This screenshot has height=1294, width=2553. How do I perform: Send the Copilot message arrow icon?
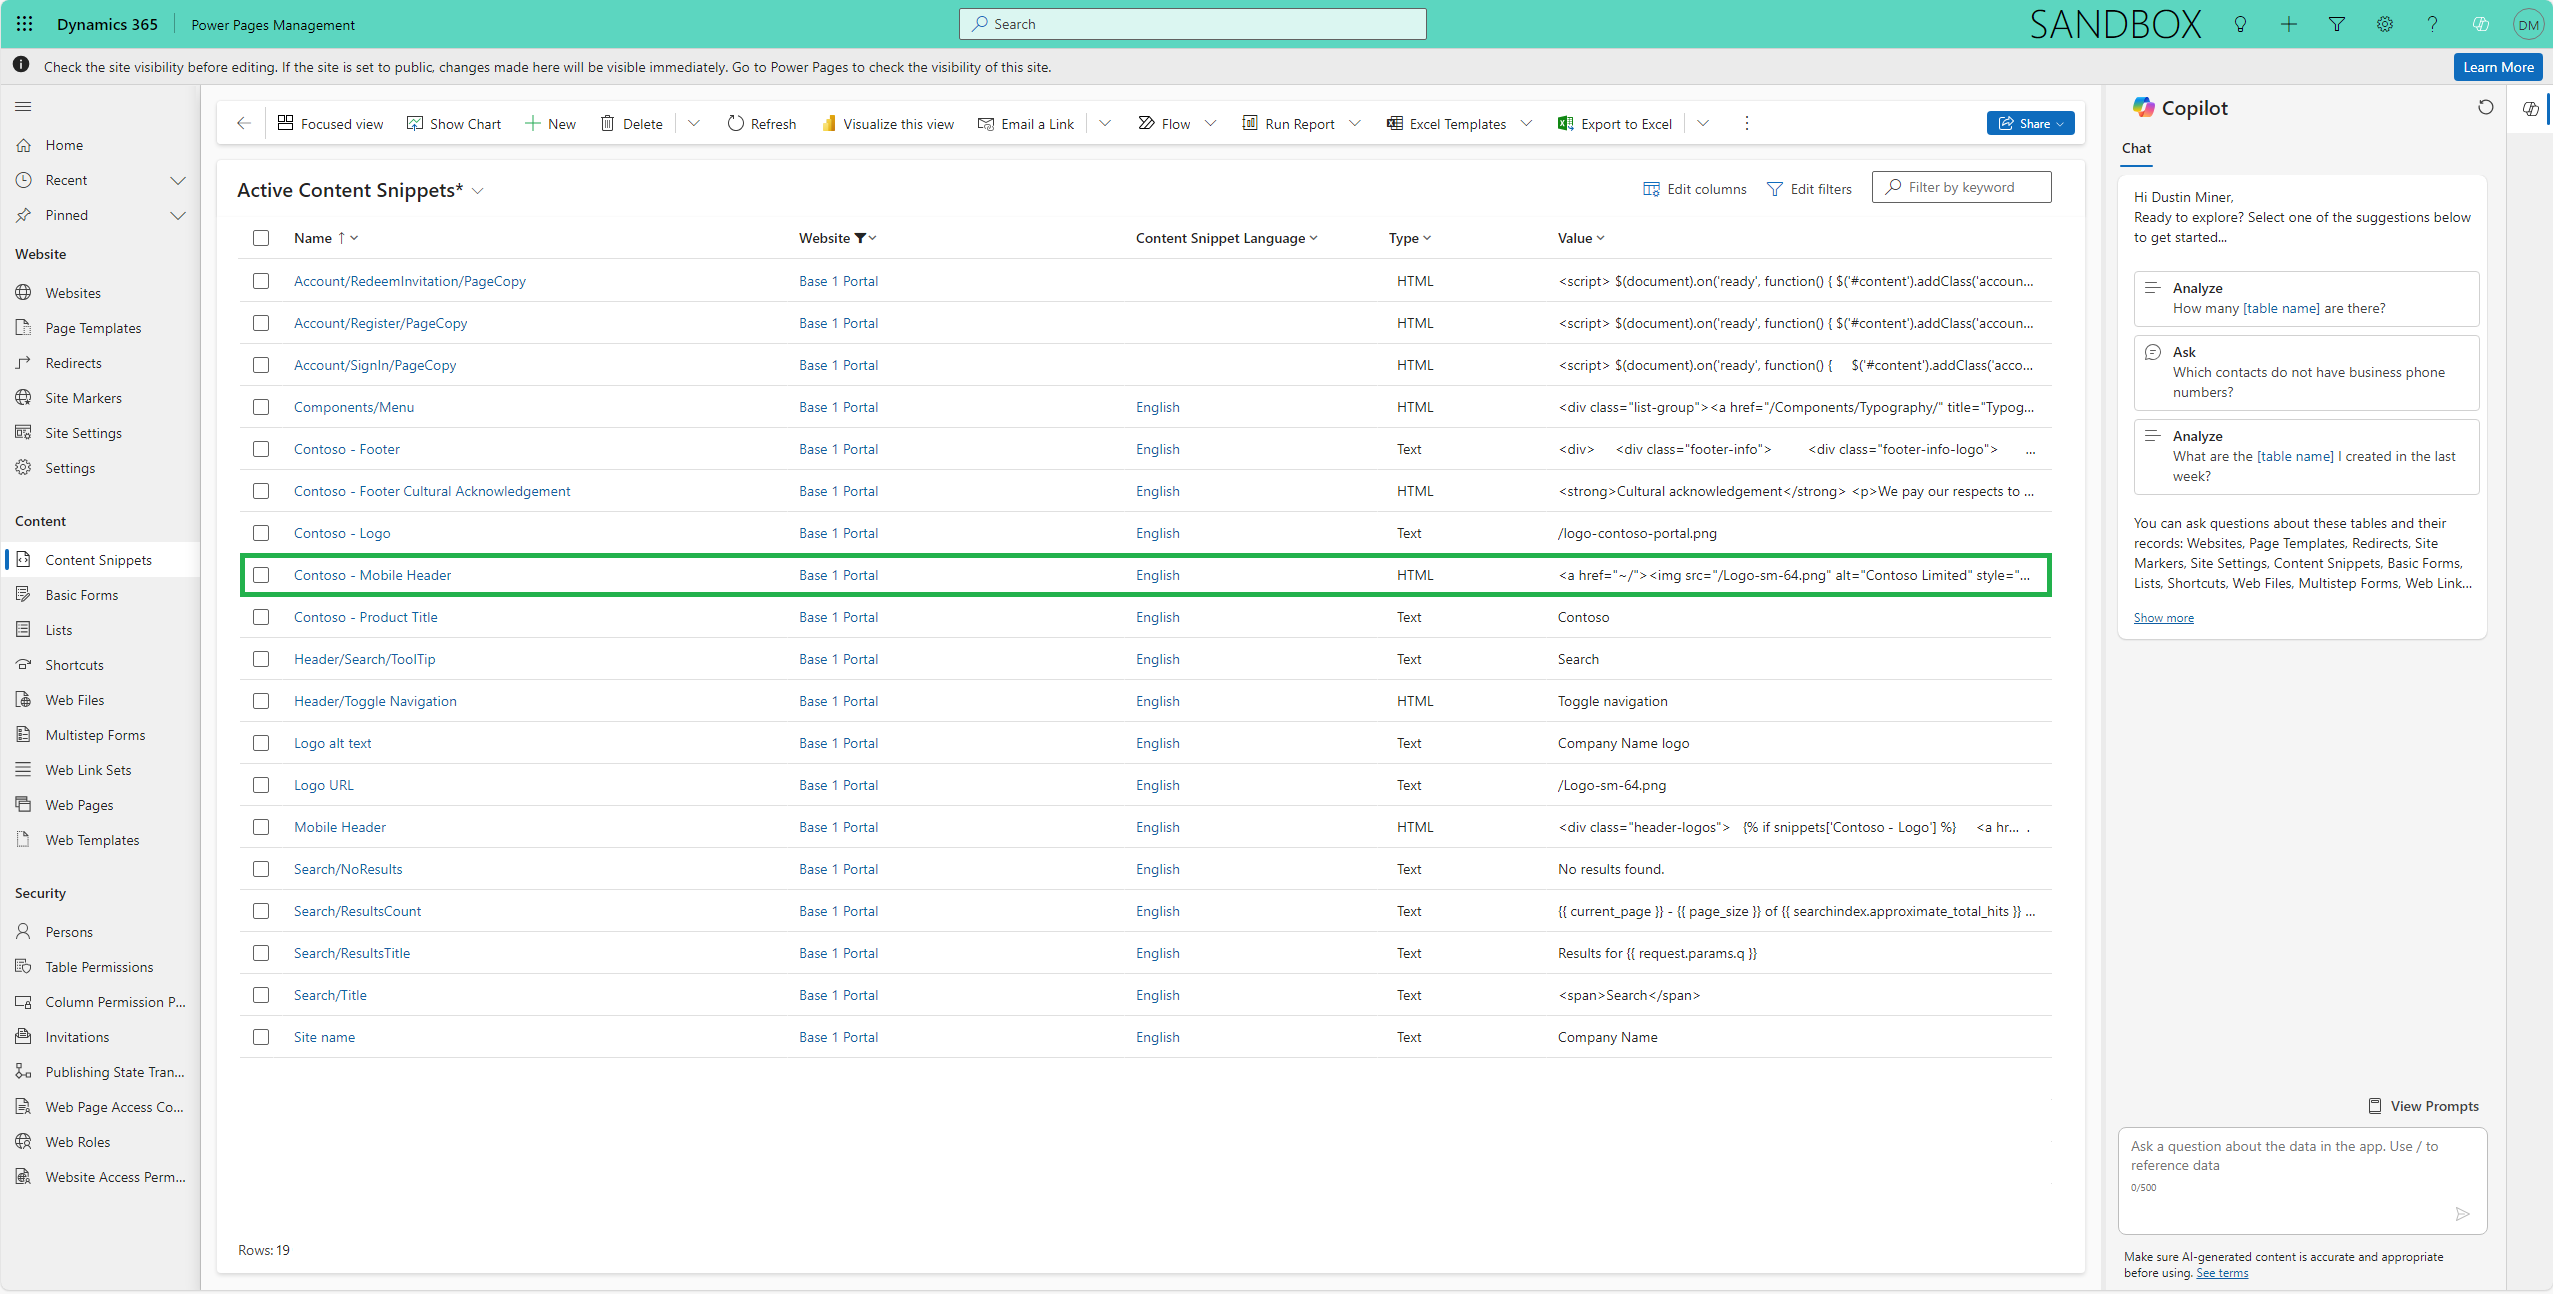click(2462, 1213)
